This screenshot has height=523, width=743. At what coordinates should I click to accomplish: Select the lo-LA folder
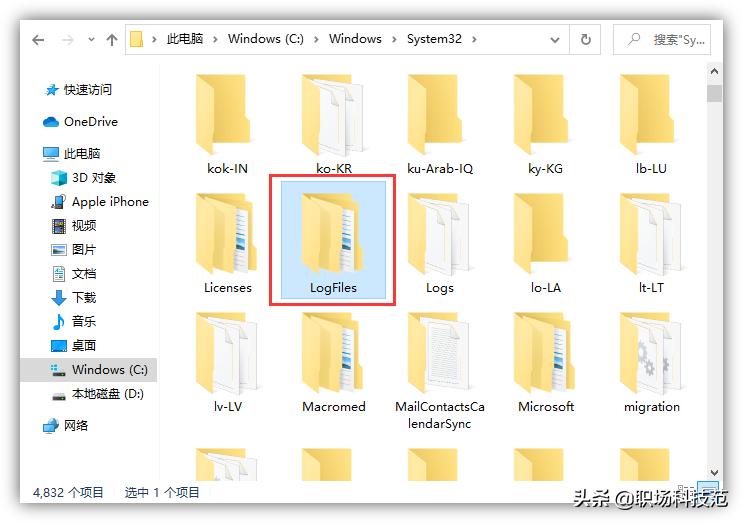tap(545, 243)
